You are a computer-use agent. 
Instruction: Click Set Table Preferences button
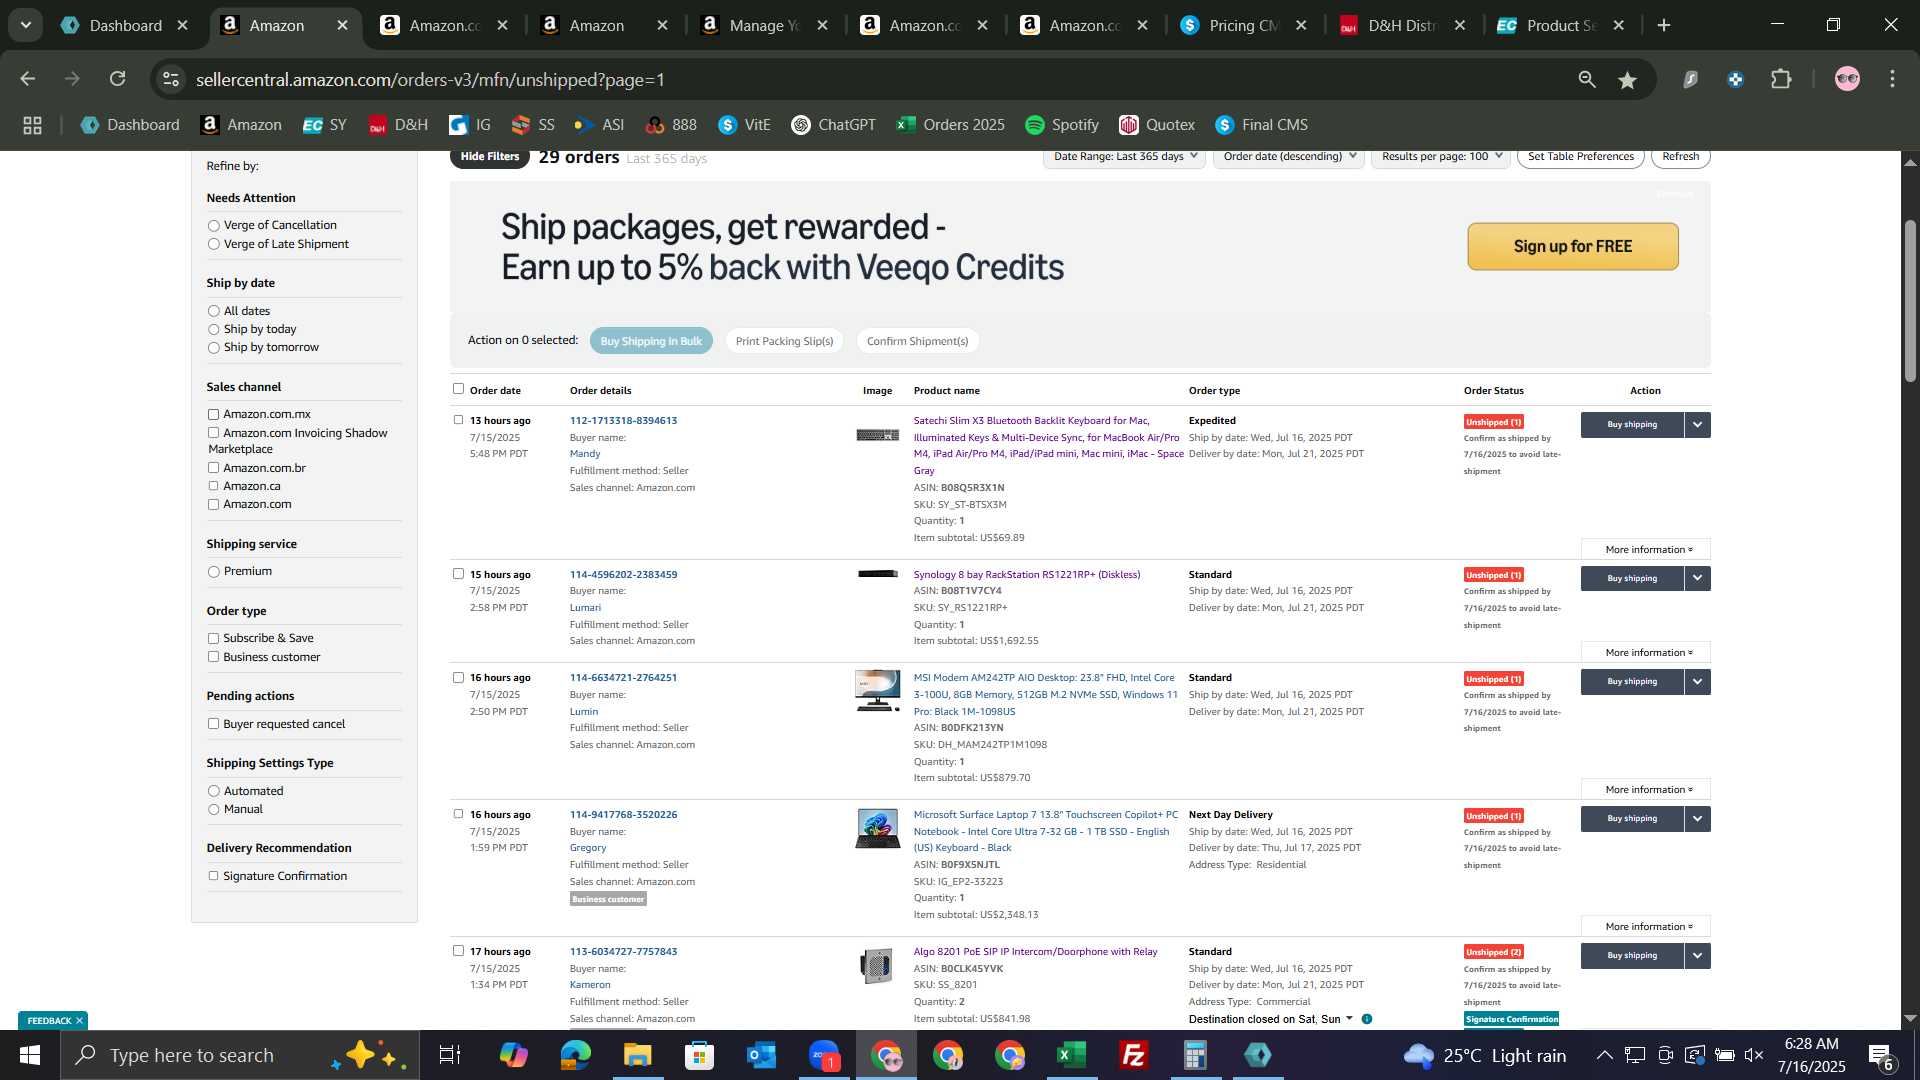pos(1580,157)
